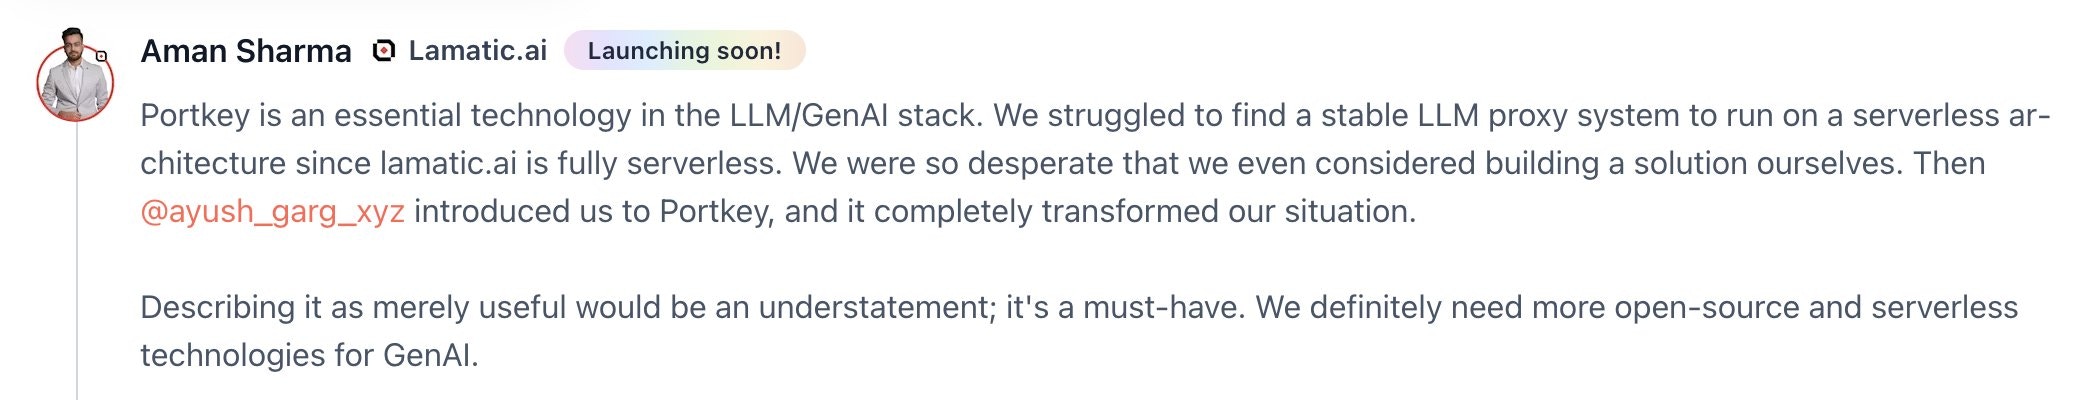
Task: Open Aman Sharma's profile avatar
Action: coord(75,80)
